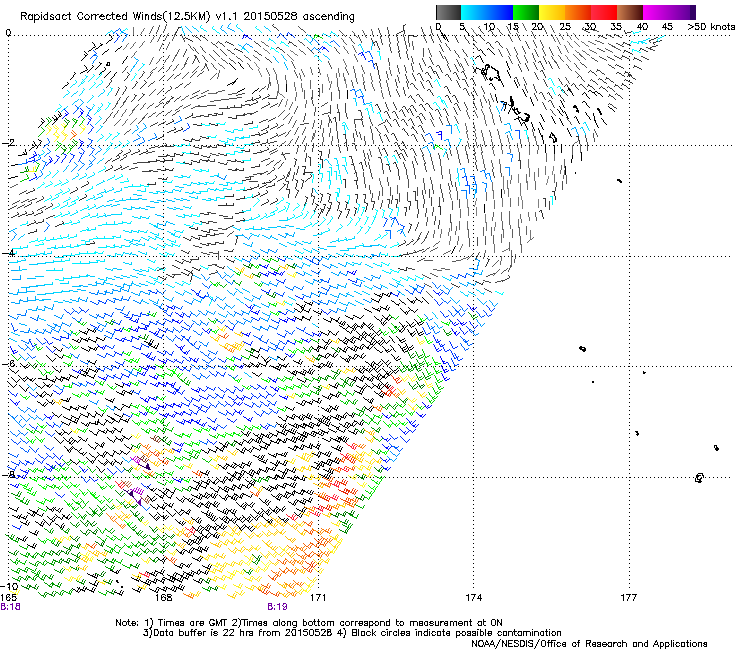Click the gray 0-5 knots color swatch

click(449, 12)
